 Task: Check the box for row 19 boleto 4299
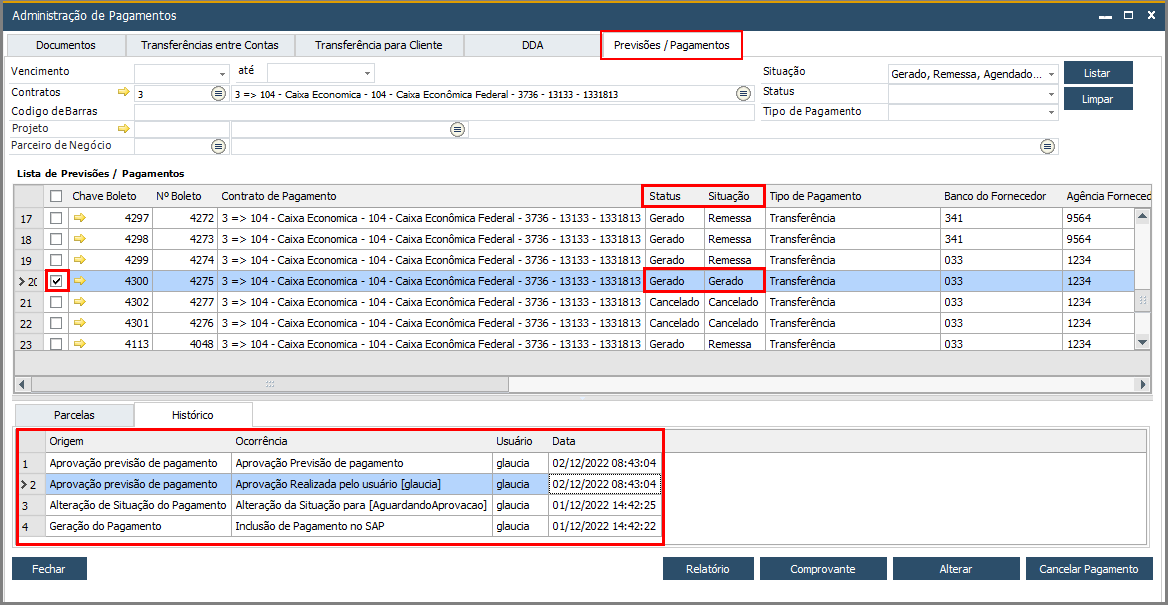point(56,260)
